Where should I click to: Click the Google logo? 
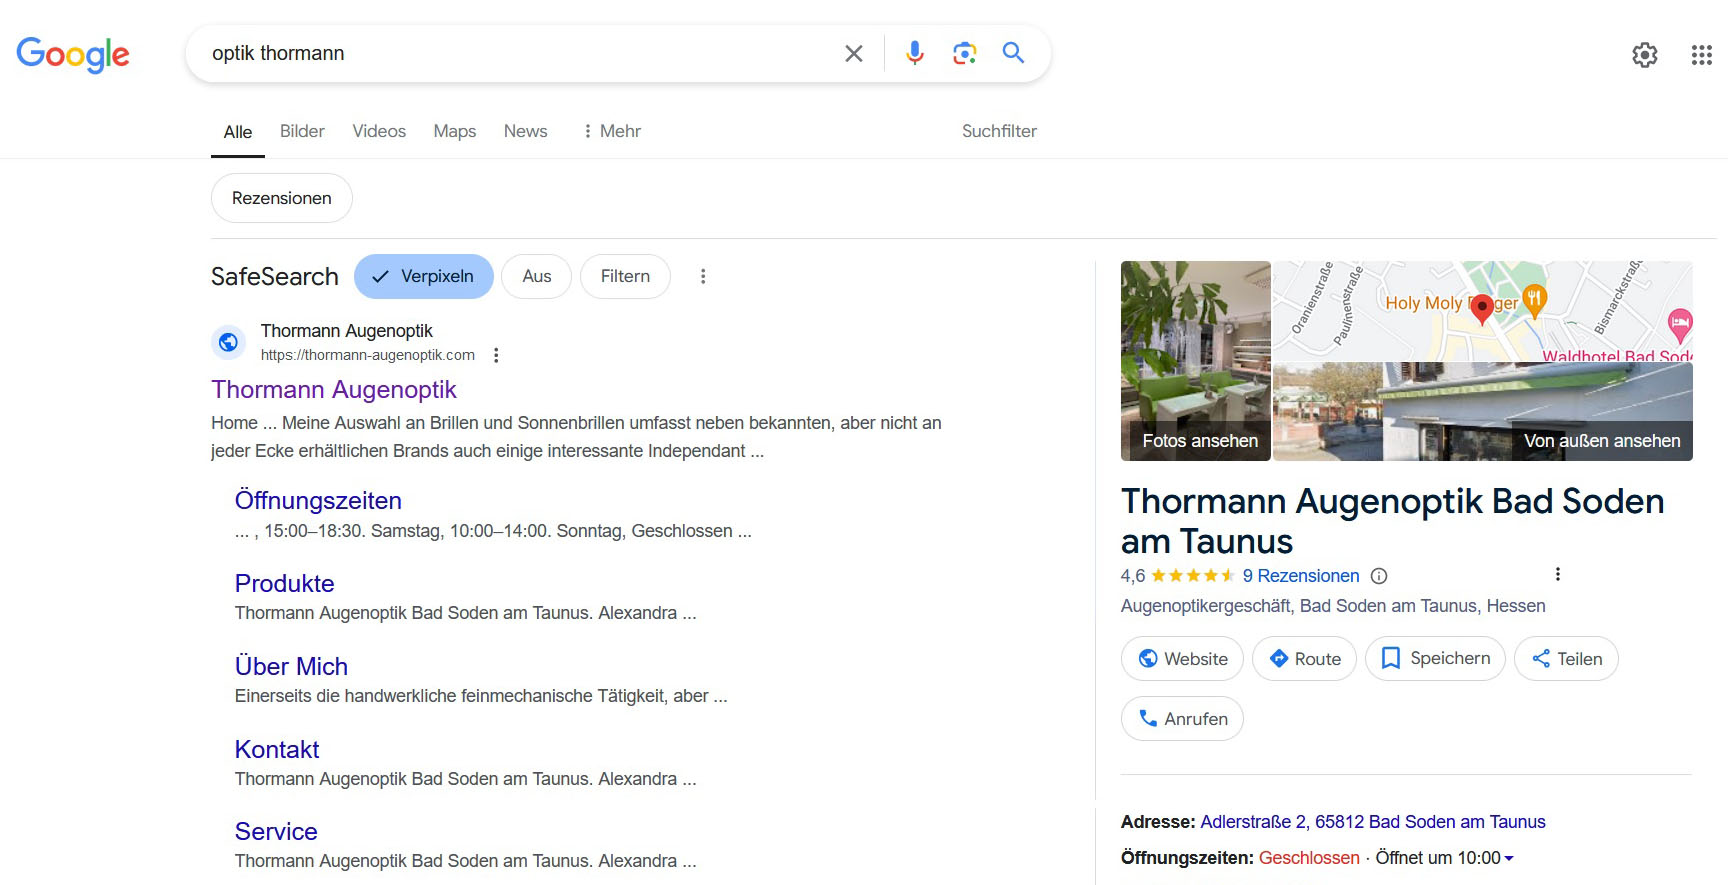pos(73,55)
